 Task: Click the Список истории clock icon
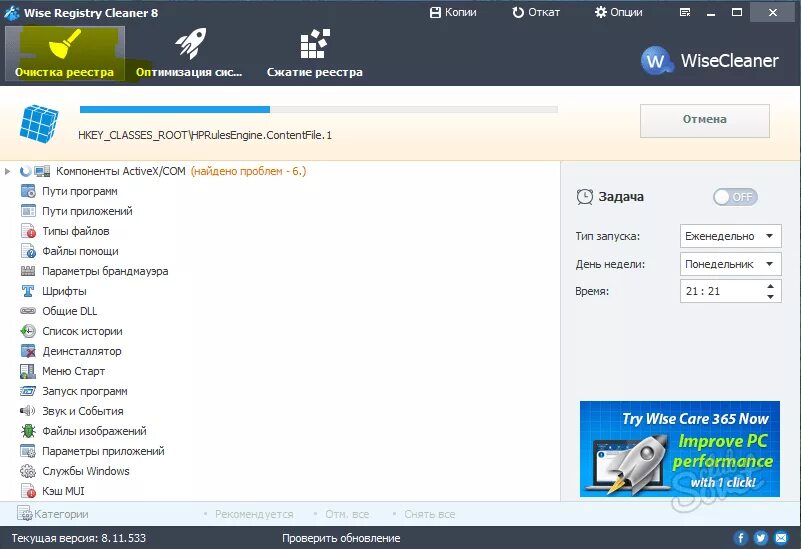(28, 331)
